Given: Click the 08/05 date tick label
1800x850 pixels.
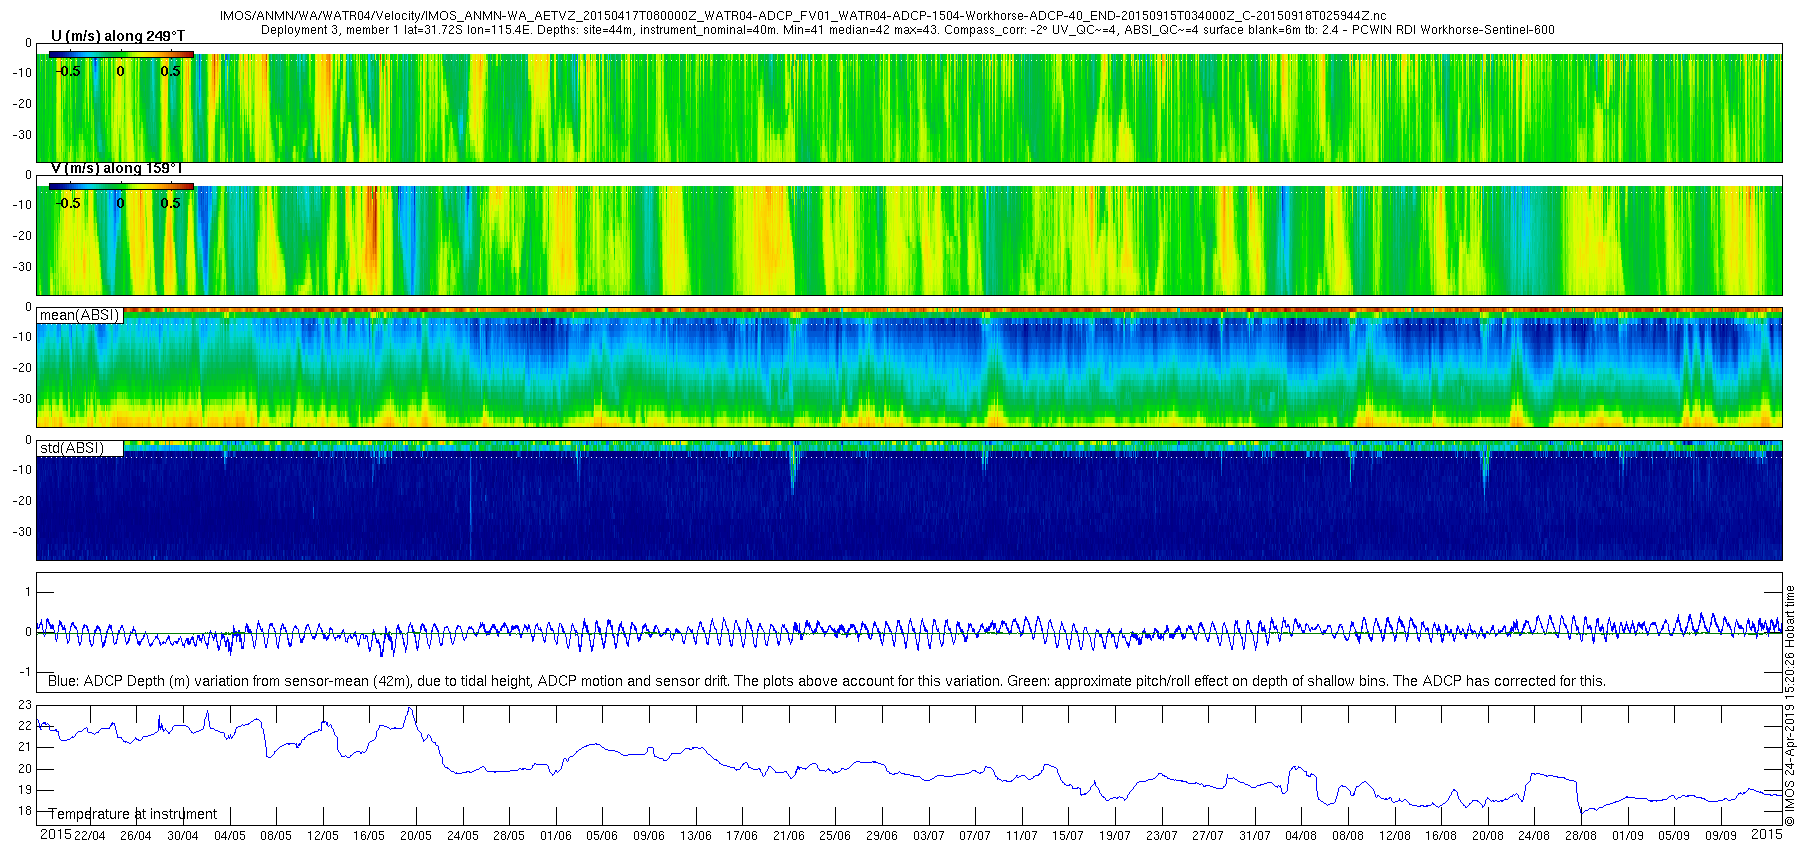Looking at the screenshot, I should [276, 836].
